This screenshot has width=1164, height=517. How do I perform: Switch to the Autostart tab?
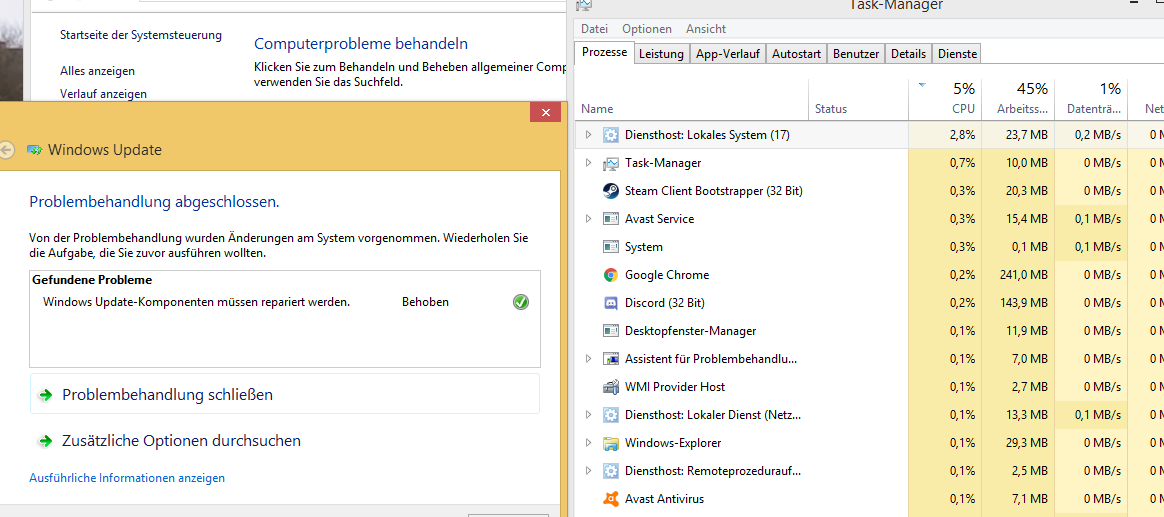pos(797,54)
